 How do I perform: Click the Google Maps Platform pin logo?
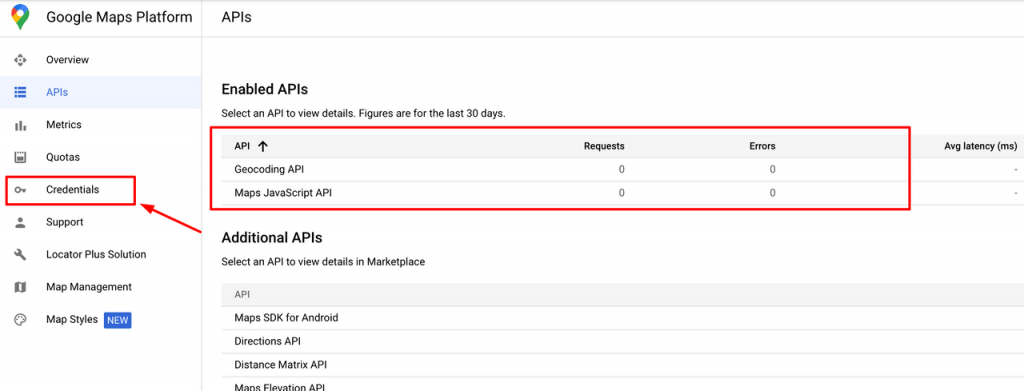click(20, 17)
